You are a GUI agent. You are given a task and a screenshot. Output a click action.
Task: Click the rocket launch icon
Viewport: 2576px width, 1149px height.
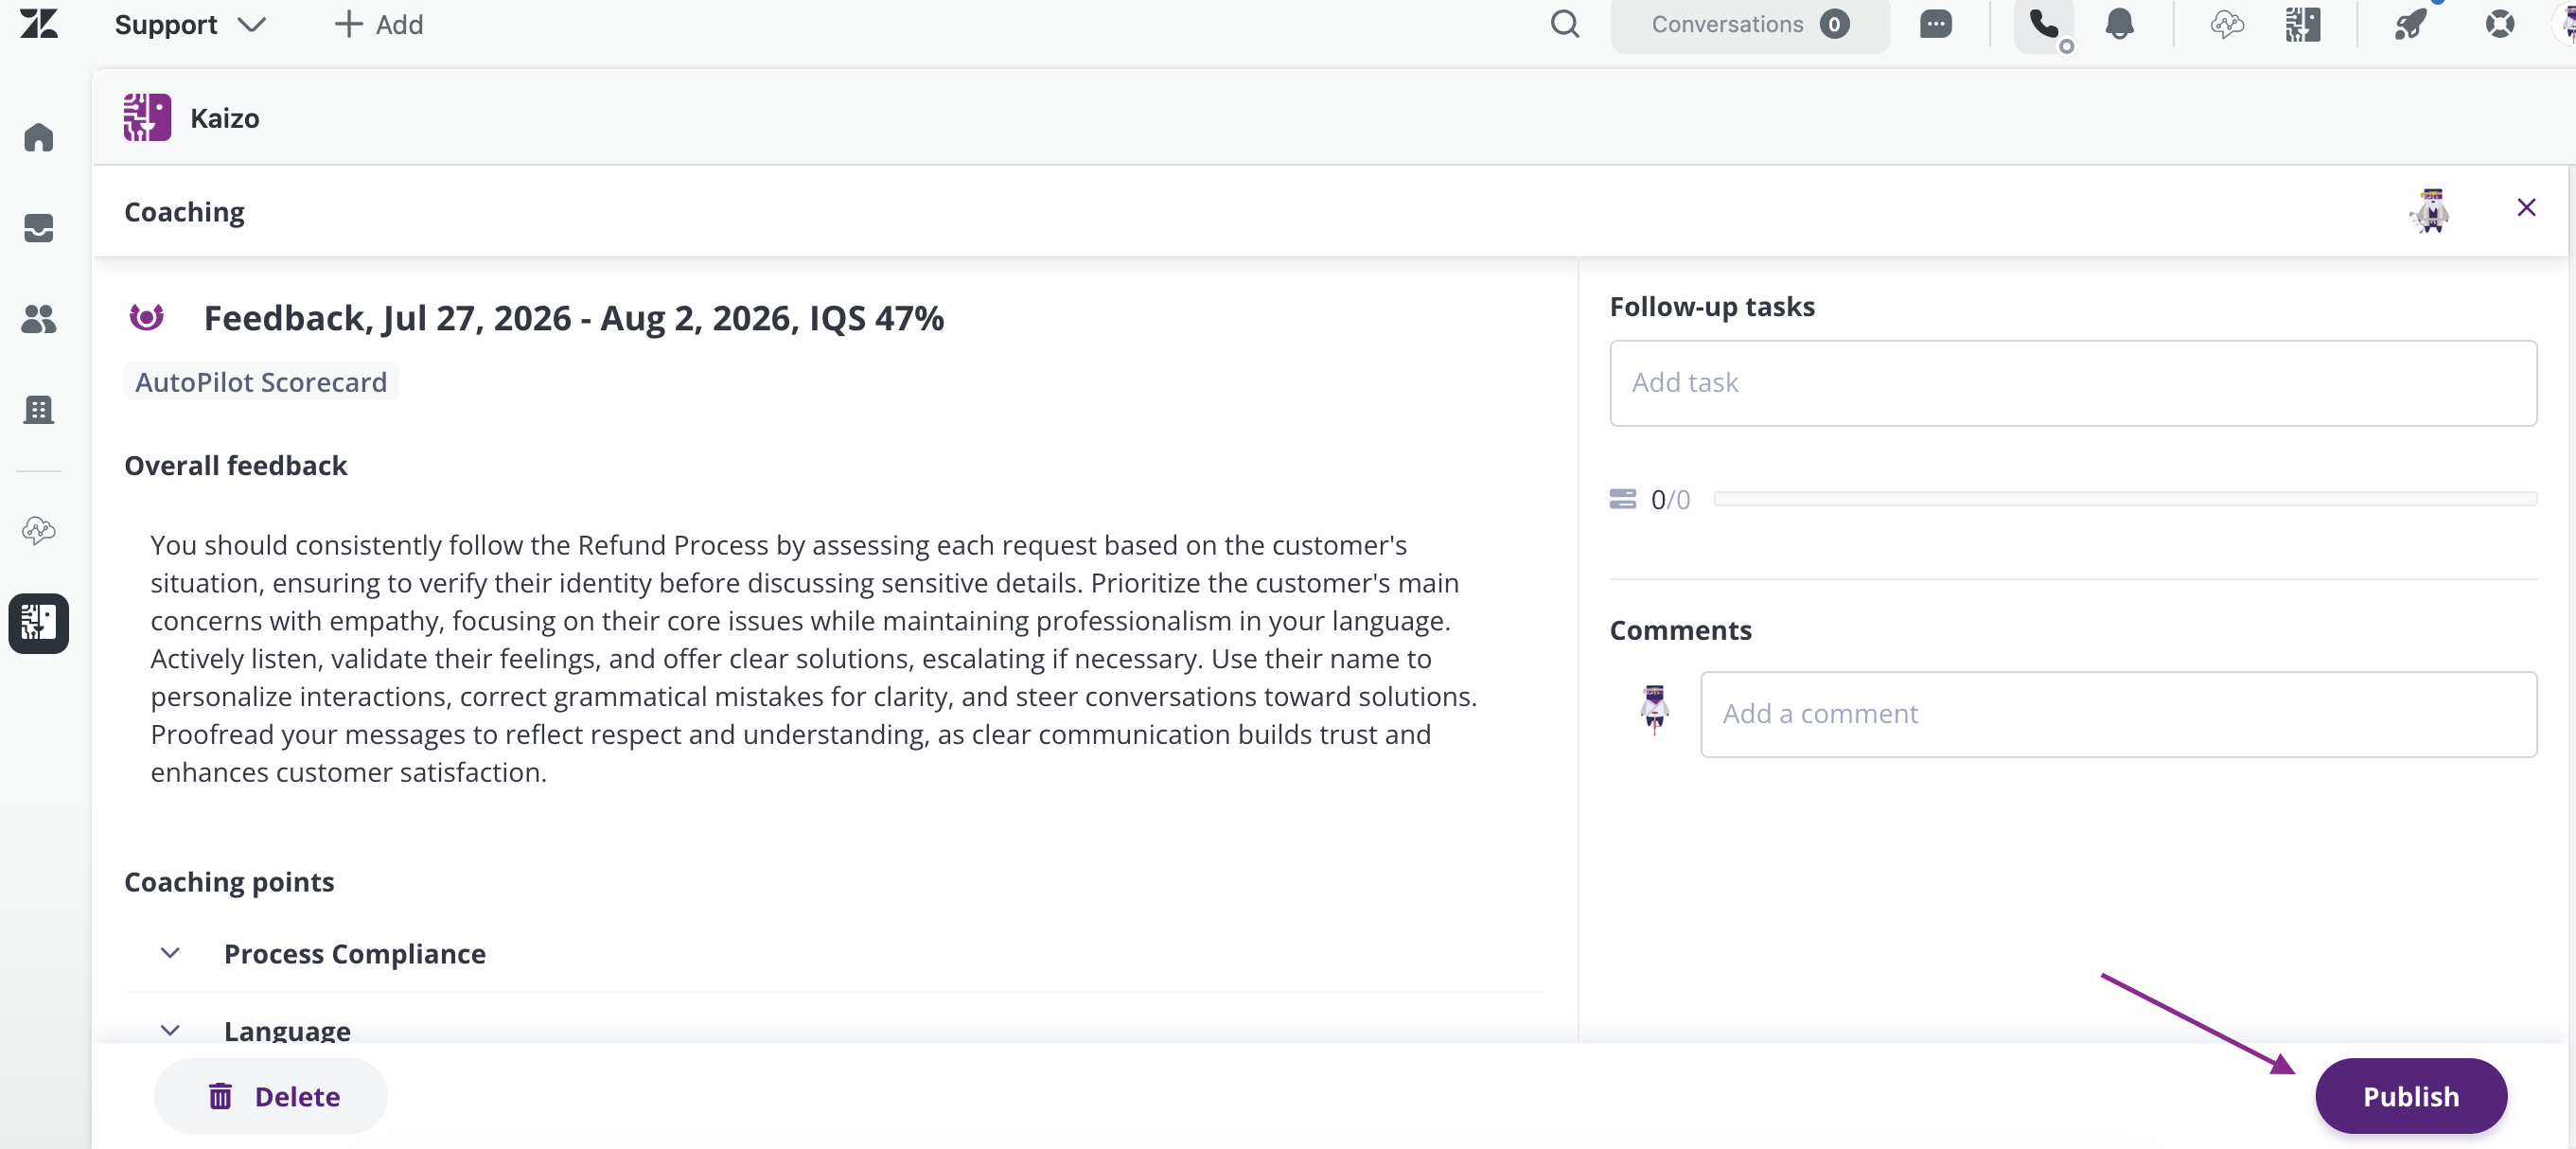2410,24
